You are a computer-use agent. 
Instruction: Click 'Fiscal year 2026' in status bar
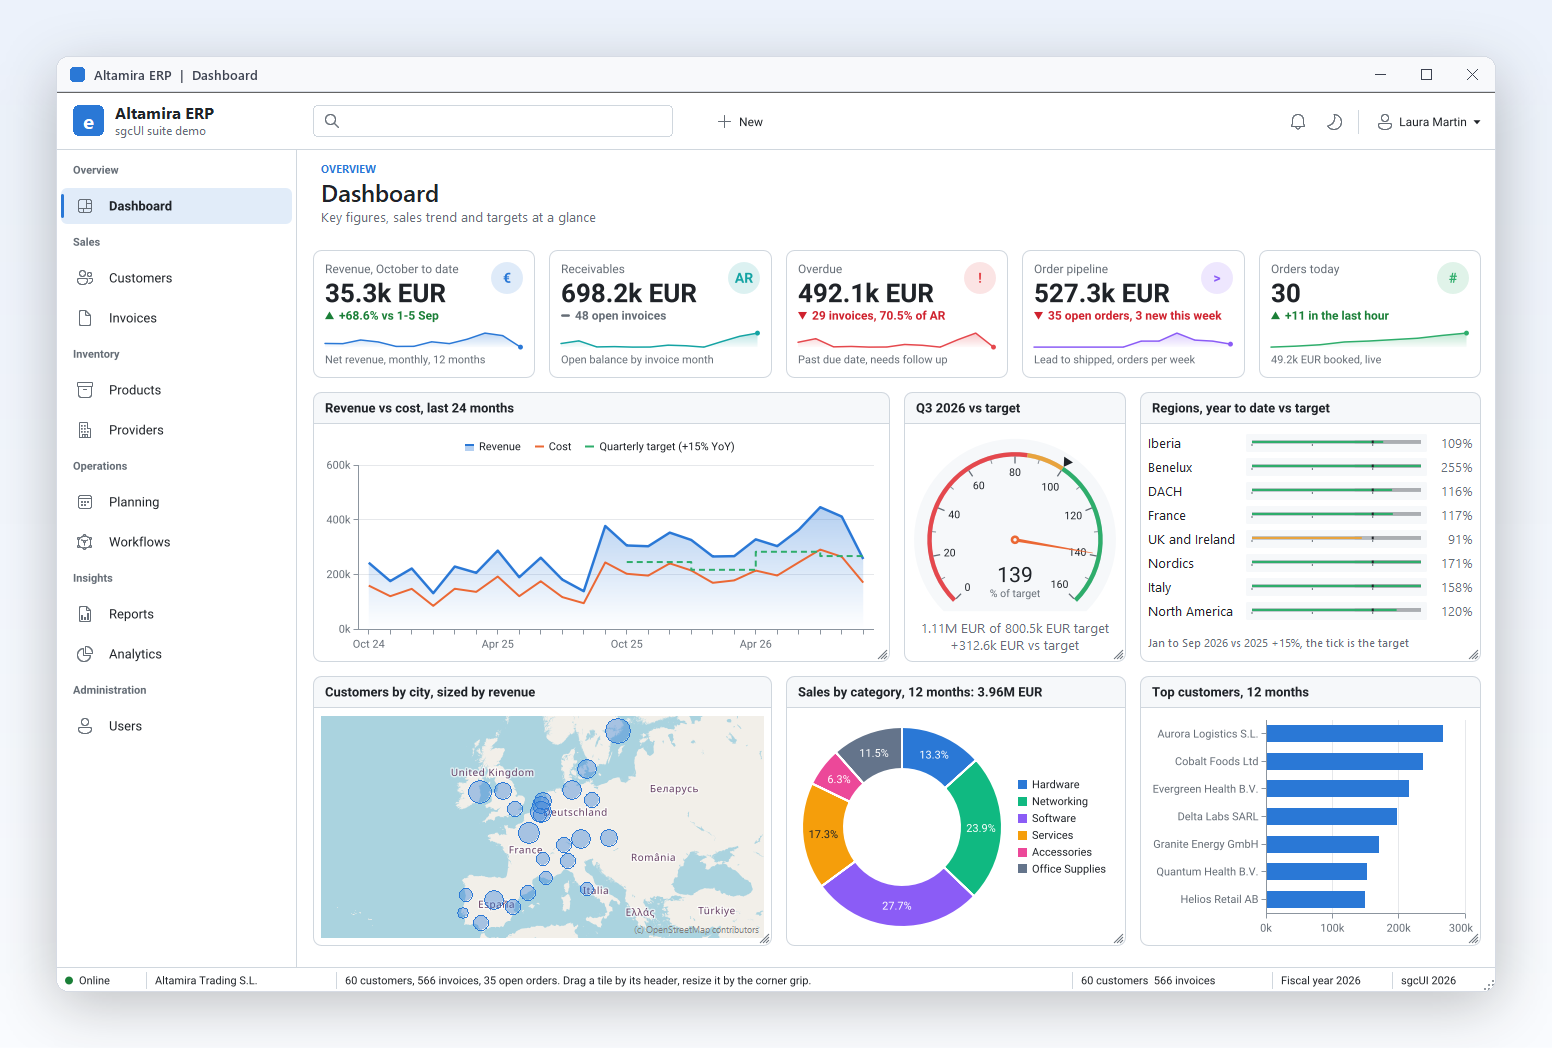[x=1321, y=981]
